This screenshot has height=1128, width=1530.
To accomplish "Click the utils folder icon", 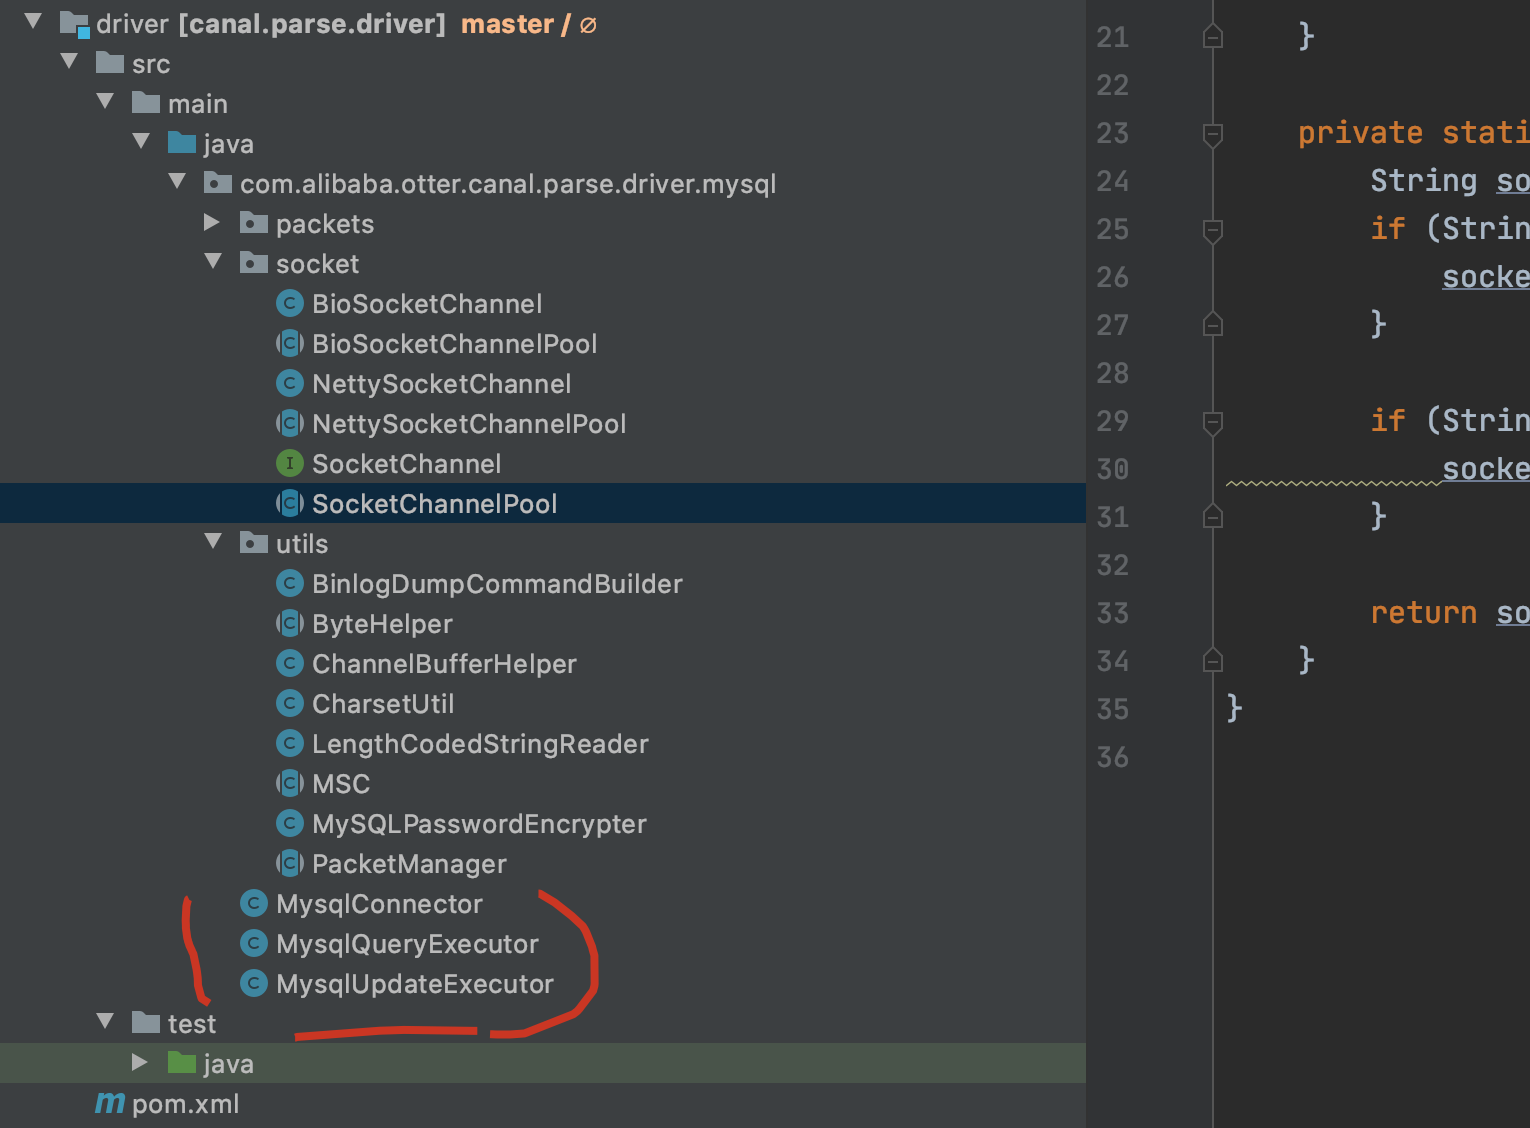I will click(x=253, y=543).
